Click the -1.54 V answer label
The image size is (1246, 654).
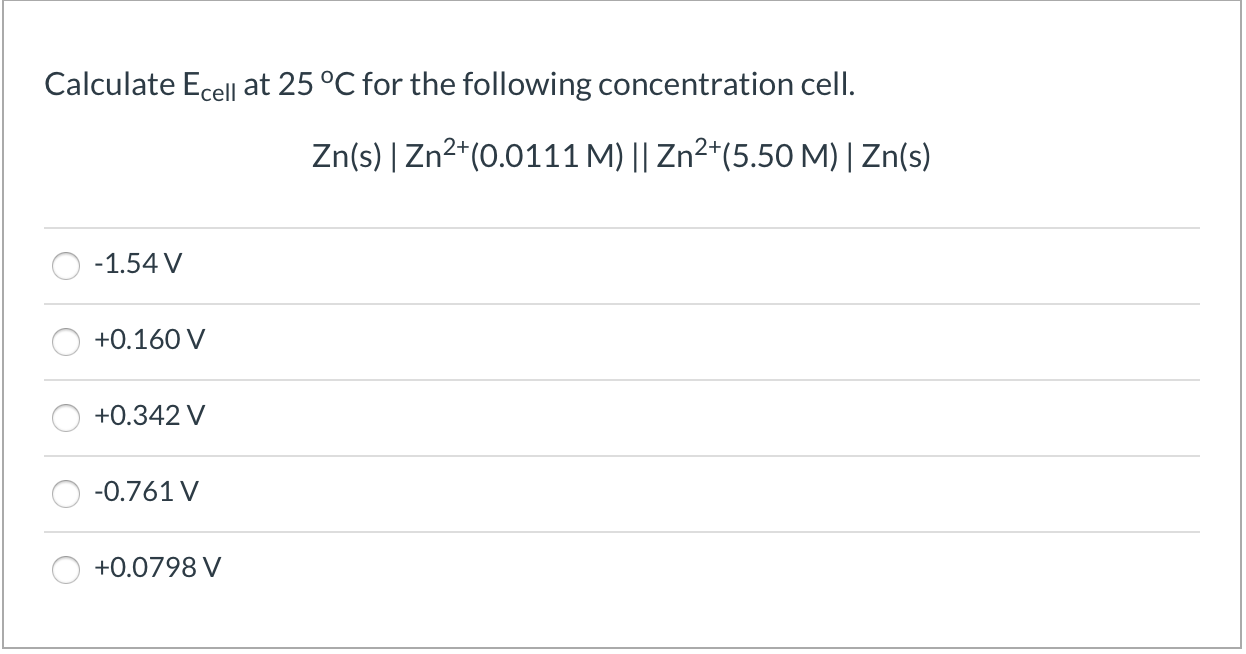(x=137, y=265)
